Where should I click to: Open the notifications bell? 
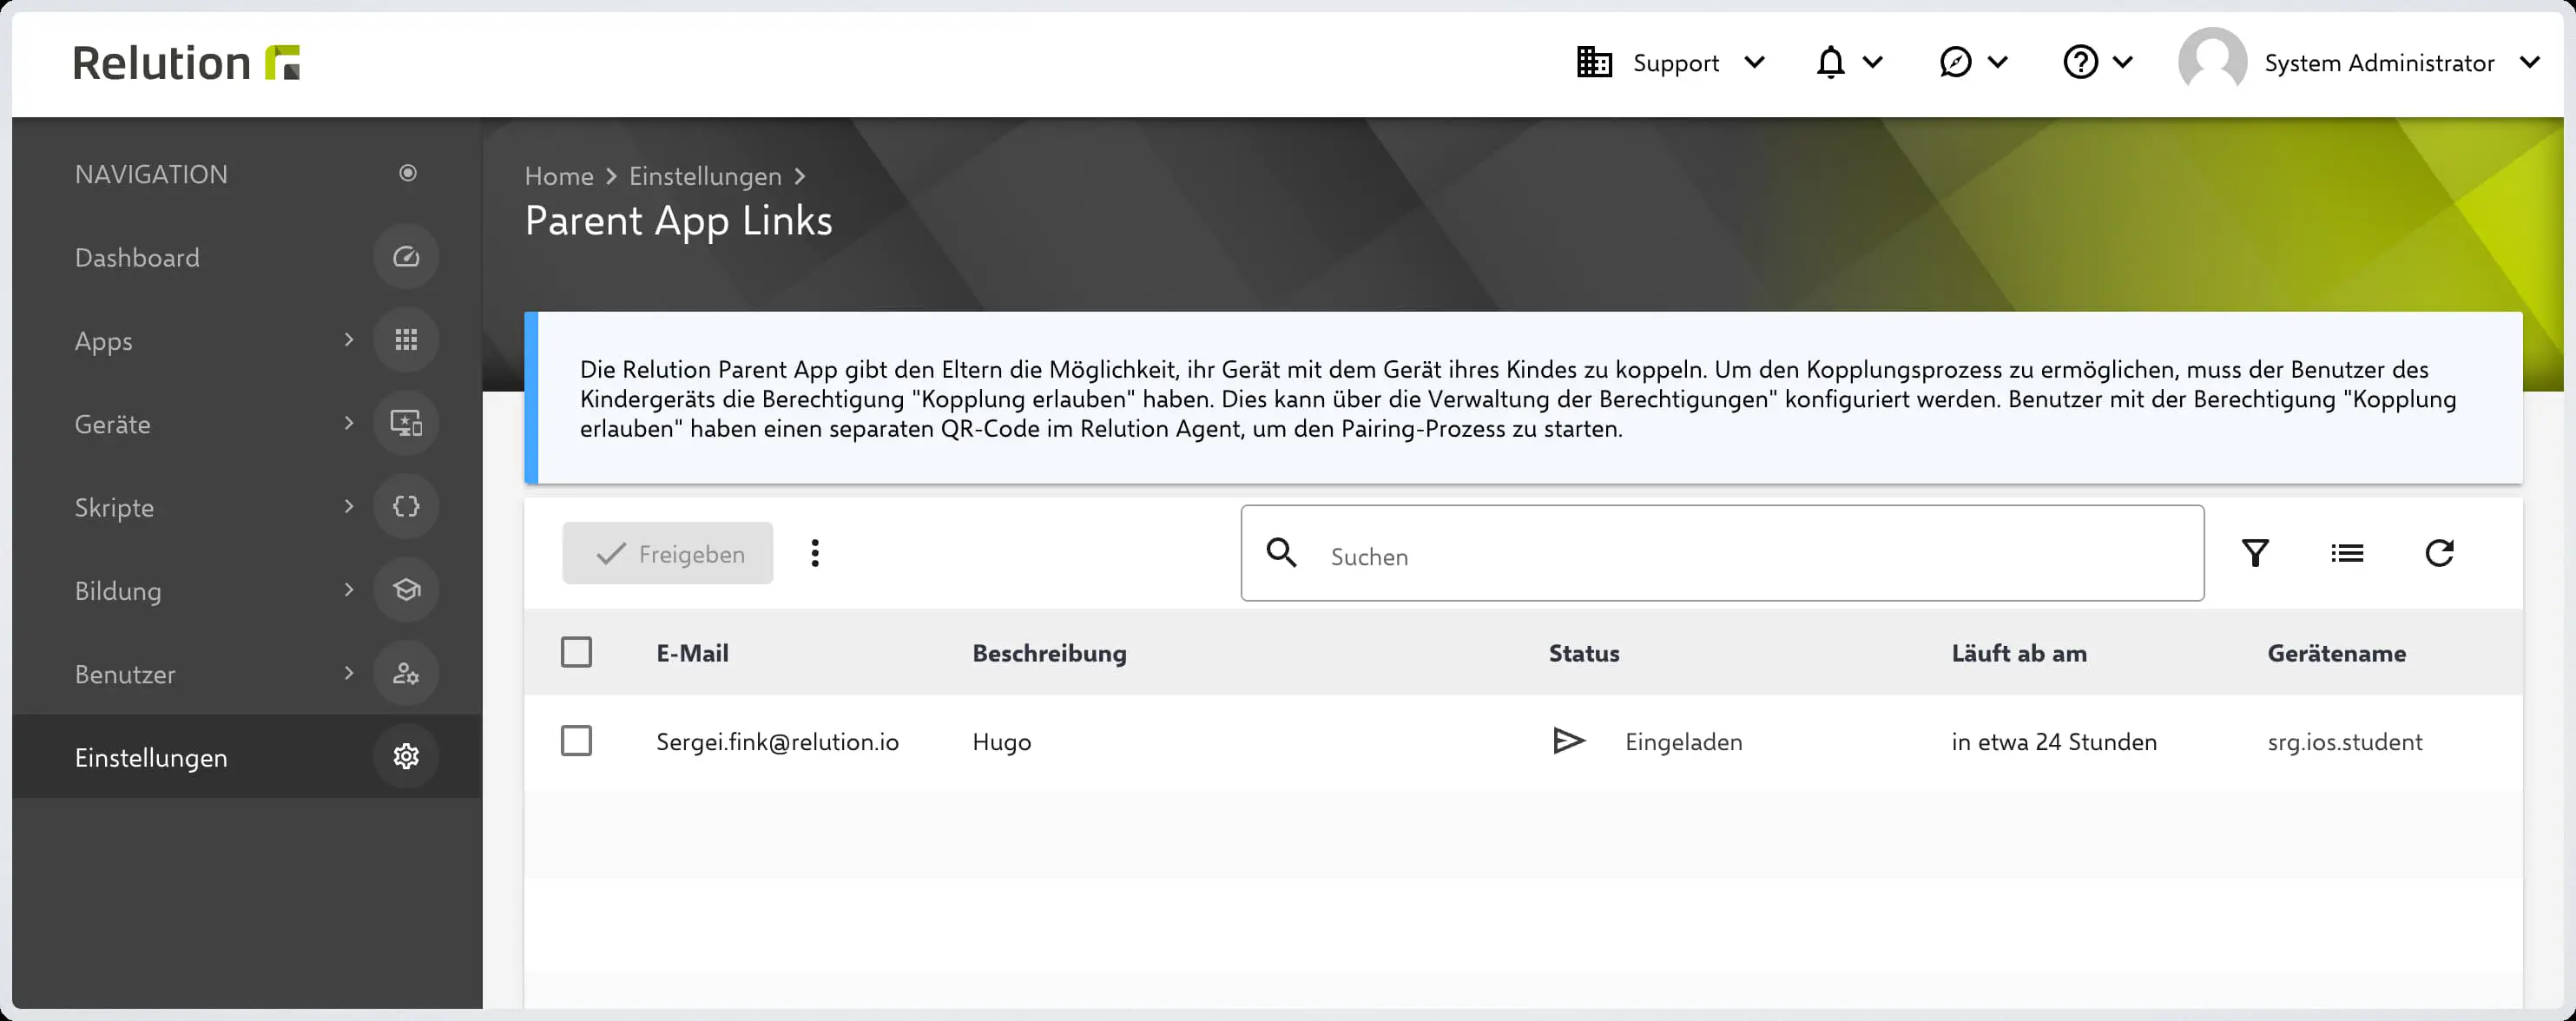tap(1831, 63)
